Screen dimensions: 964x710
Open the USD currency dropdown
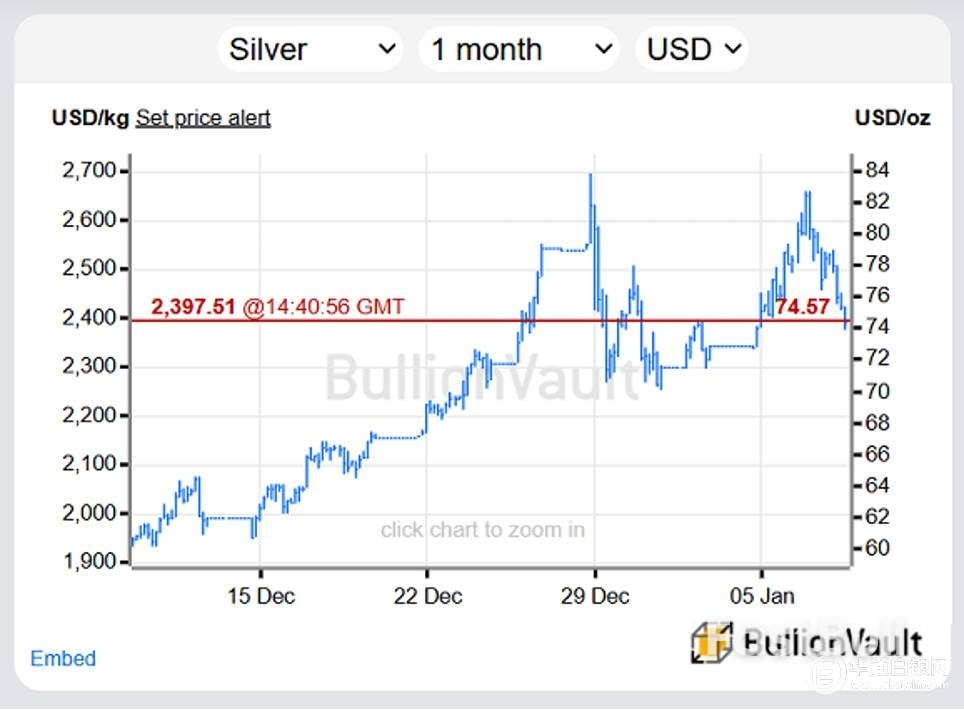click(692, 49)
